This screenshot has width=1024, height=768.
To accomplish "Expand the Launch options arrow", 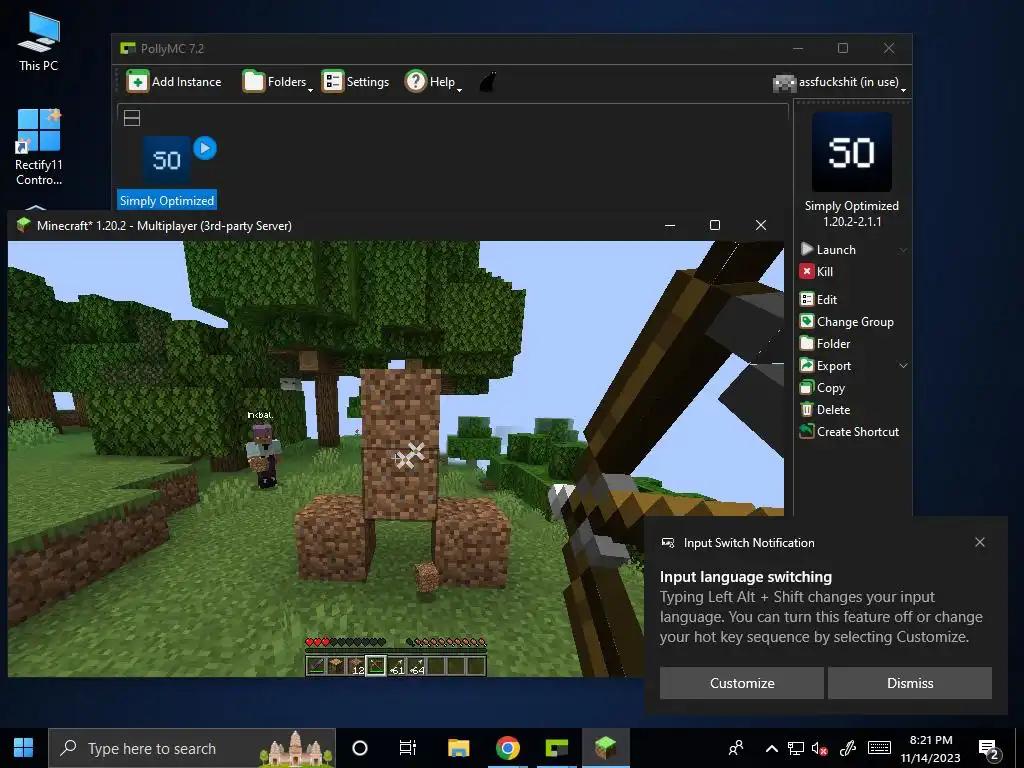I will click(x=903, y=250).
